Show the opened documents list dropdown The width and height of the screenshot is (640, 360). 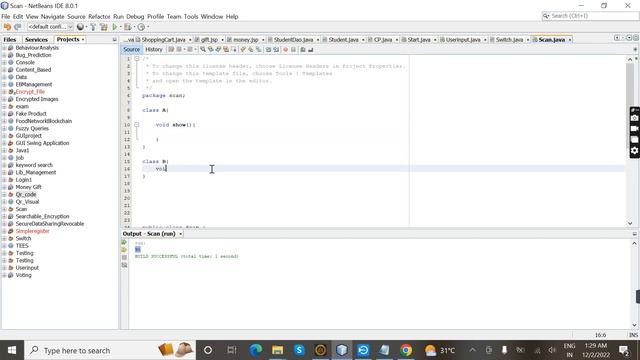point(629,38)
